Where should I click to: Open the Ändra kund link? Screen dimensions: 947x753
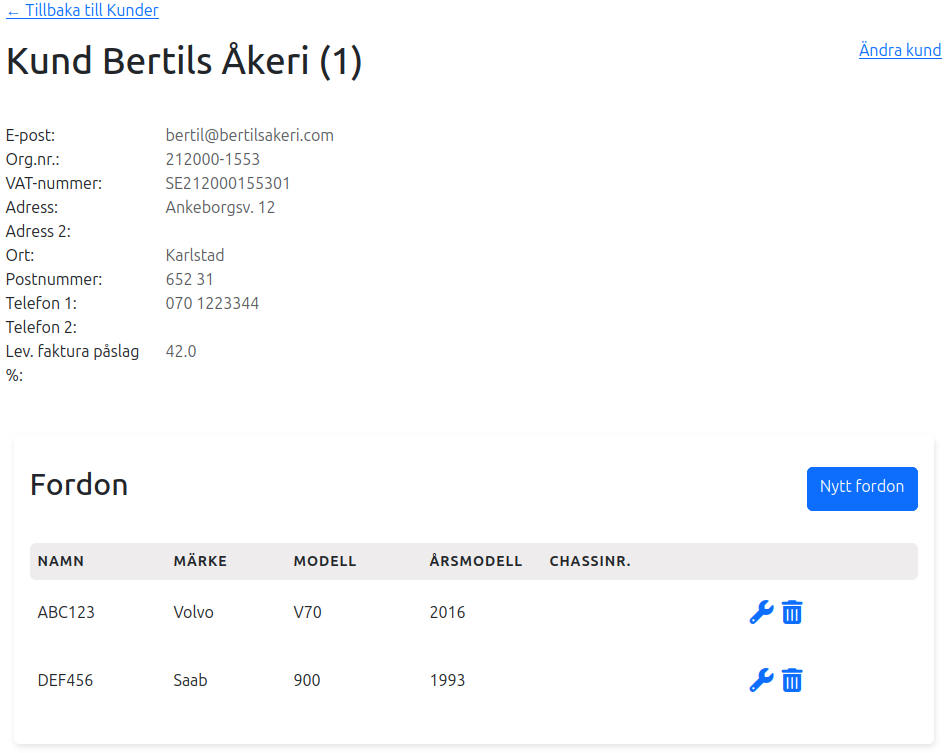point(900,50)
